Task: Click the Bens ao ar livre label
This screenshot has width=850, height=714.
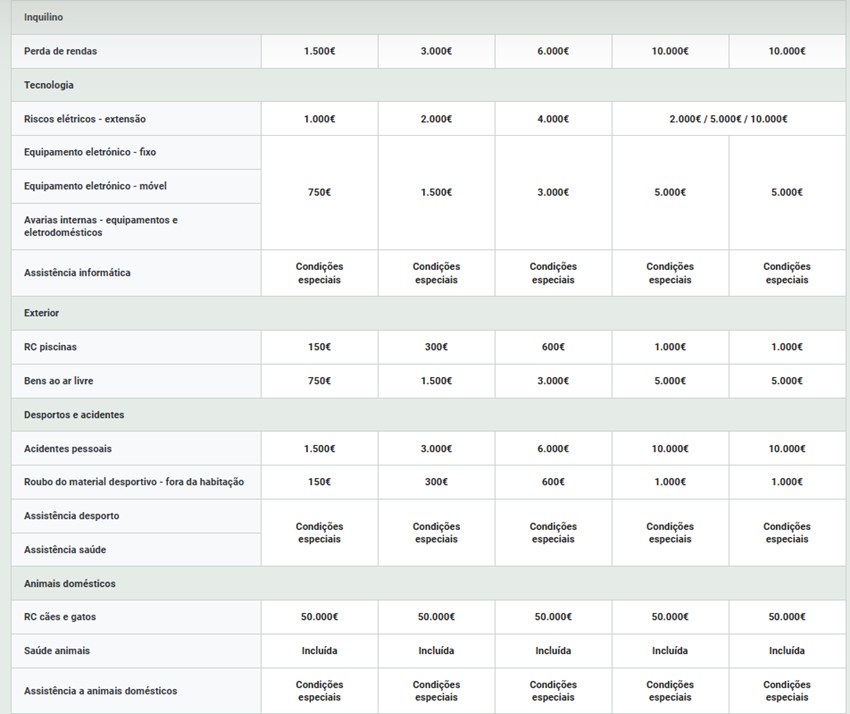Action: [x=59, y=381]
